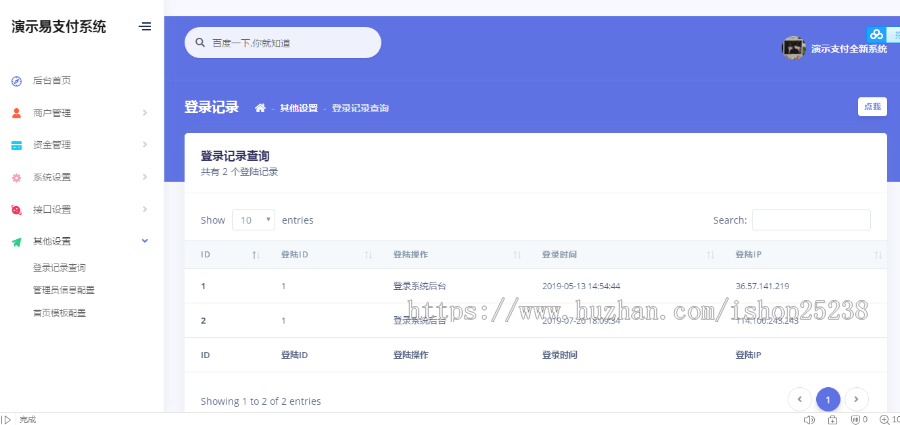Click the user icon beside 商户管理
Image resolution: width=900 pixels, height=425 pixels.
click(17, 113)
